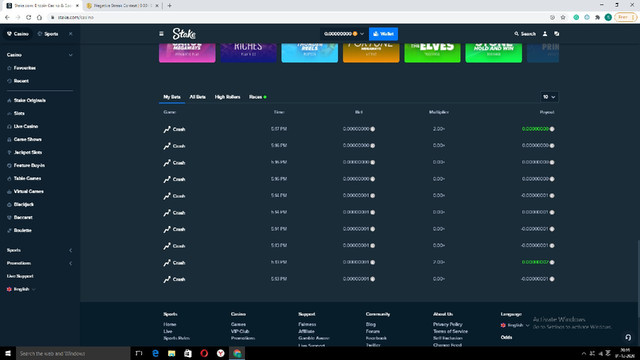Open the rows-per-page 10 dropdown
Viewport: 640px width, 360px height.
(x=549, y=97)
